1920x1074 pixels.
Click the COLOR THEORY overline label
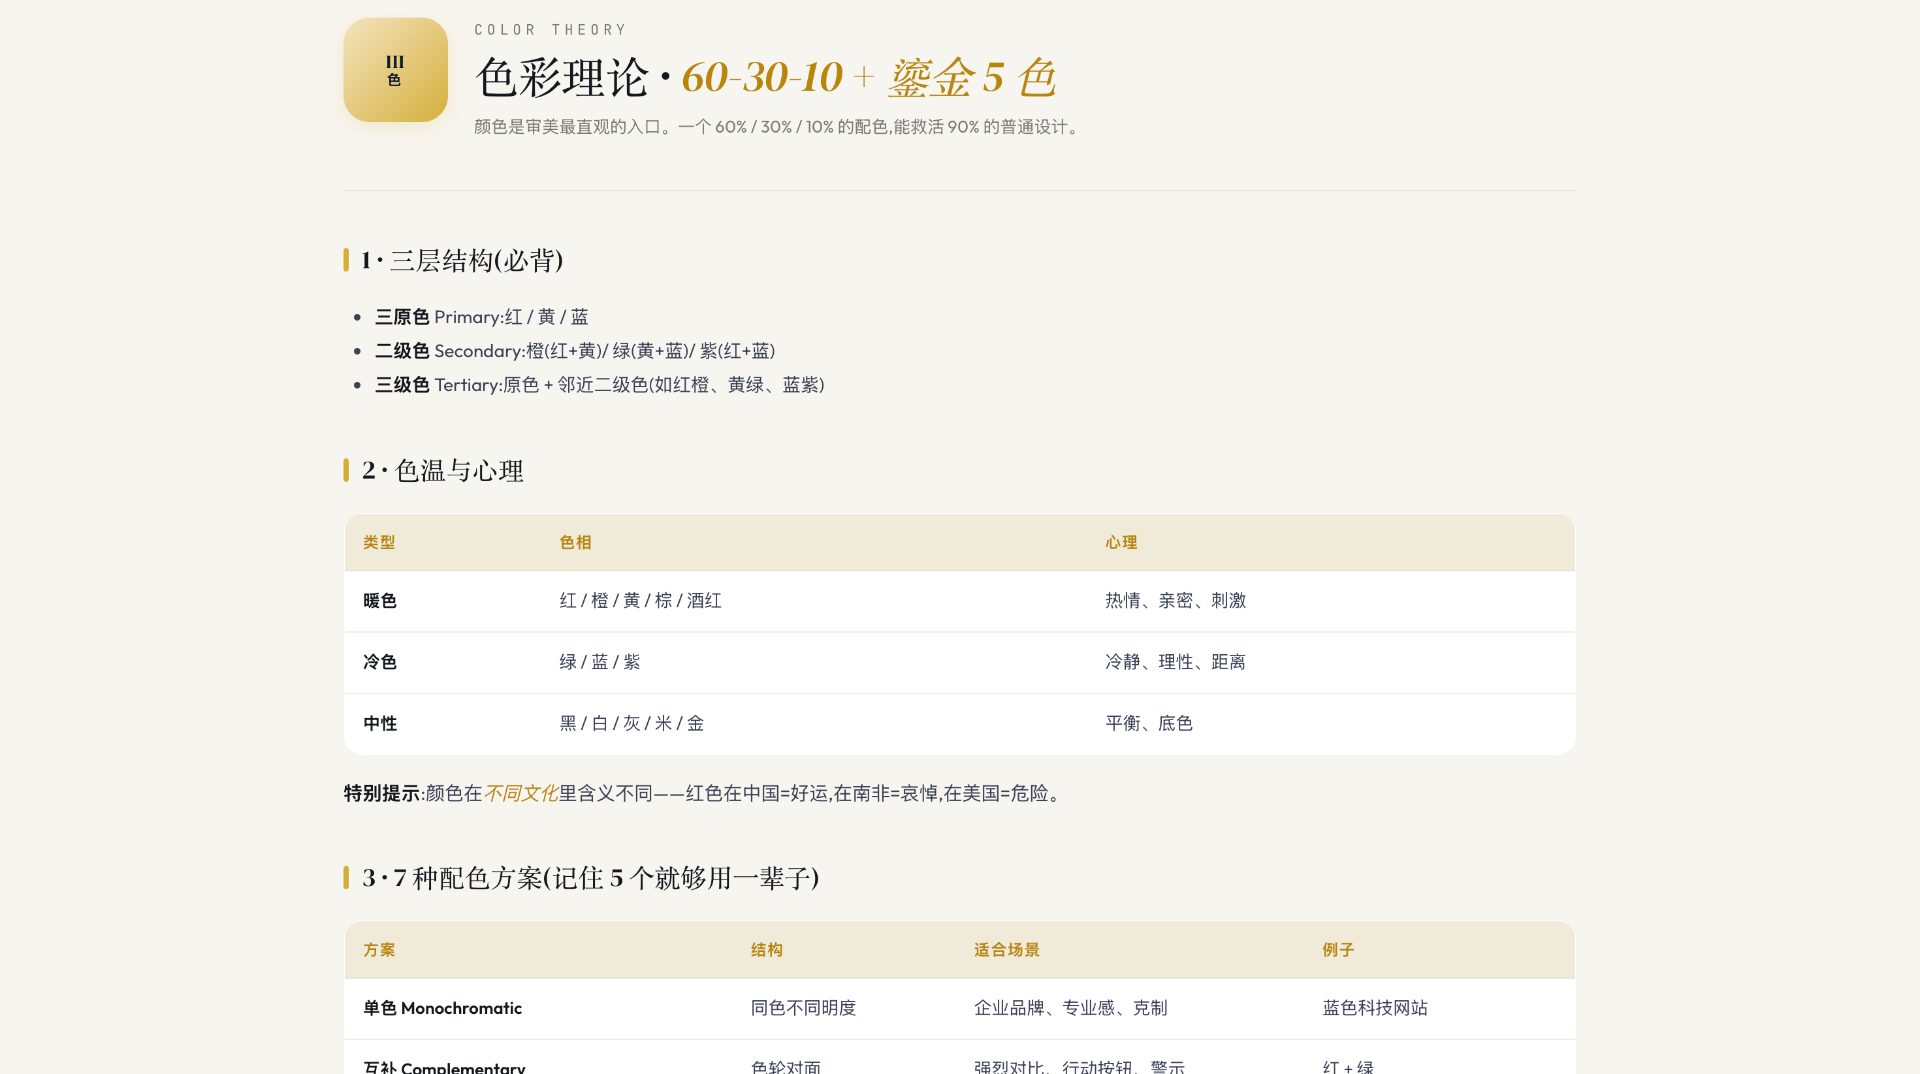550,30
